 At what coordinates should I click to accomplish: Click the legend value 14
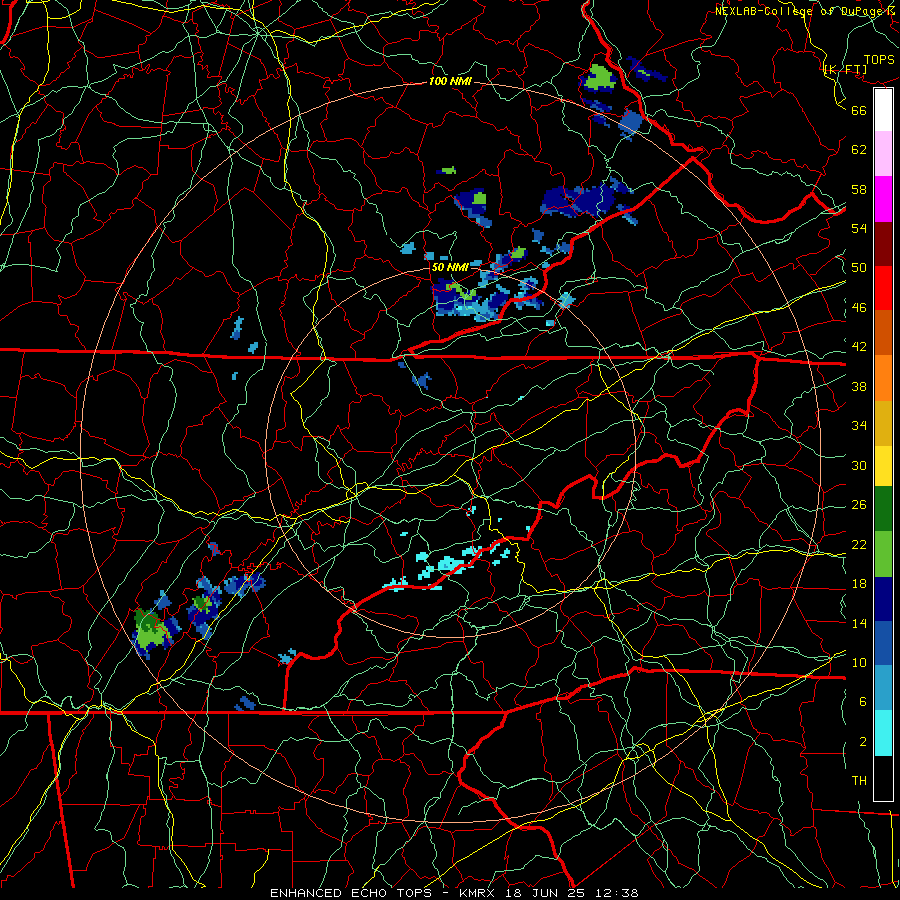[x=859, y=623]
